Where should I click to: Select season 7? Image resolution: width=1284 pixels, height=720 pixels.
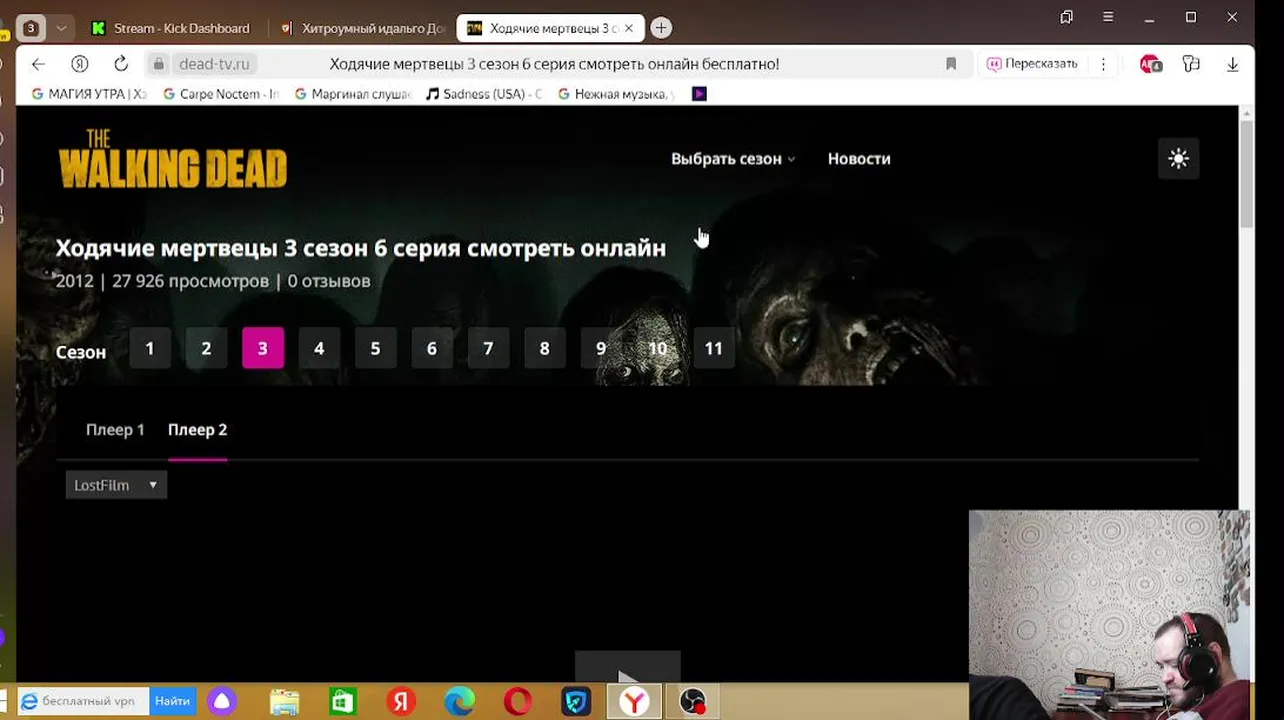point(488,348)
